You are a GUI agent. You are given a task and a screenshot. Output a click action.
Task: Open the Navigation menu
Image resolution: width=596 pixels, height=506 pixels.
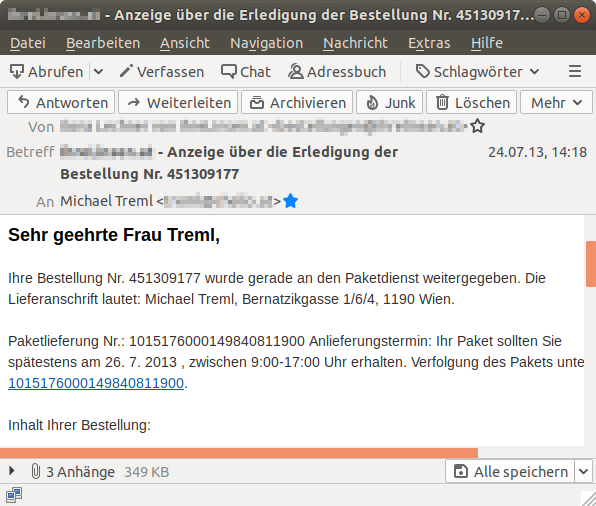click(x=266, y=43)
